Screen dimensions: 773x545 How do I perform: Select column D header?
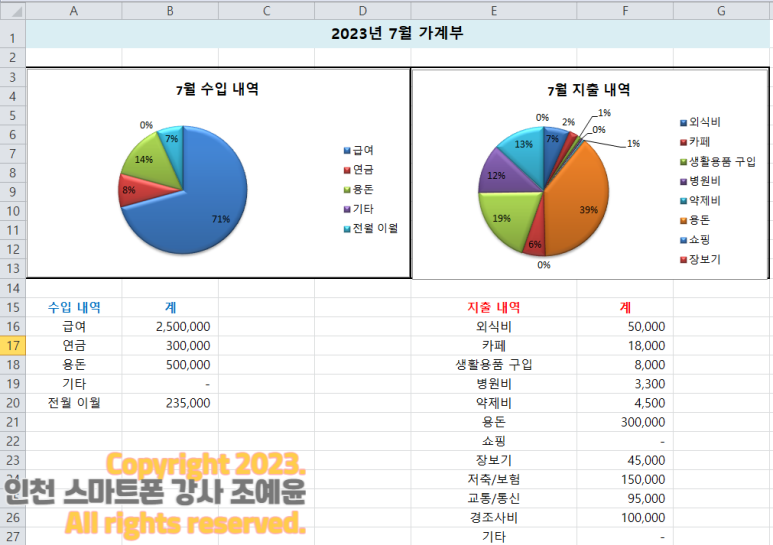(362, 11)
